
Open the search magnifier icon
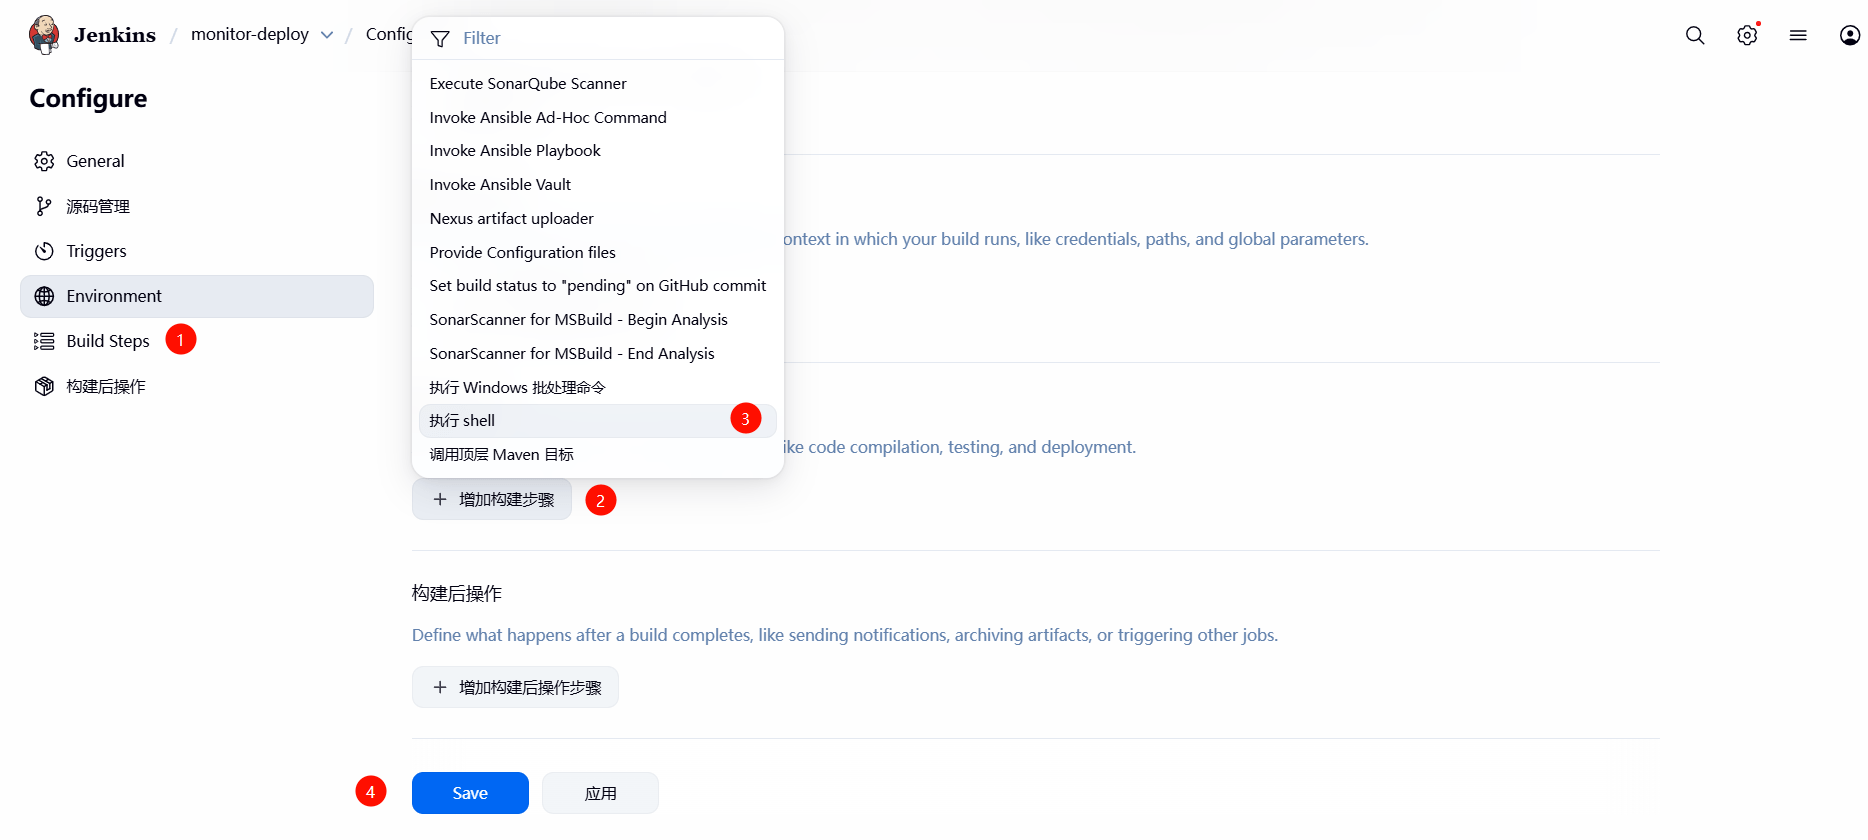[x=1694, y=35]
